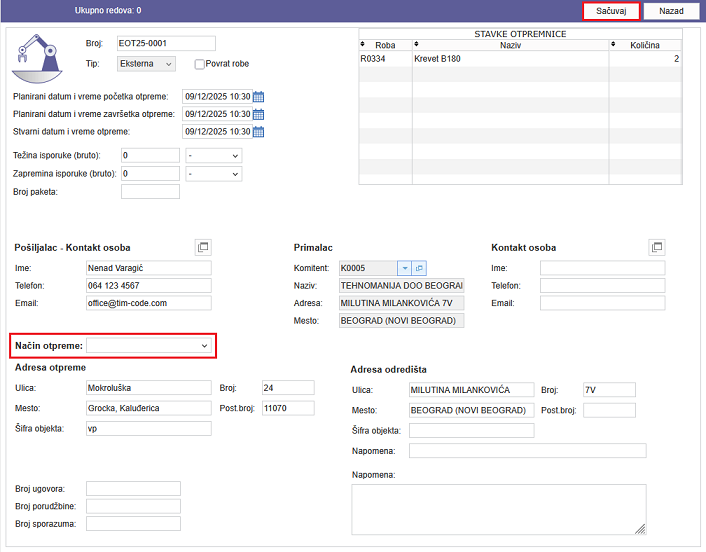Click the Broj paketa input field
Viewport: 706px width, 552px height.
point(150,192)
